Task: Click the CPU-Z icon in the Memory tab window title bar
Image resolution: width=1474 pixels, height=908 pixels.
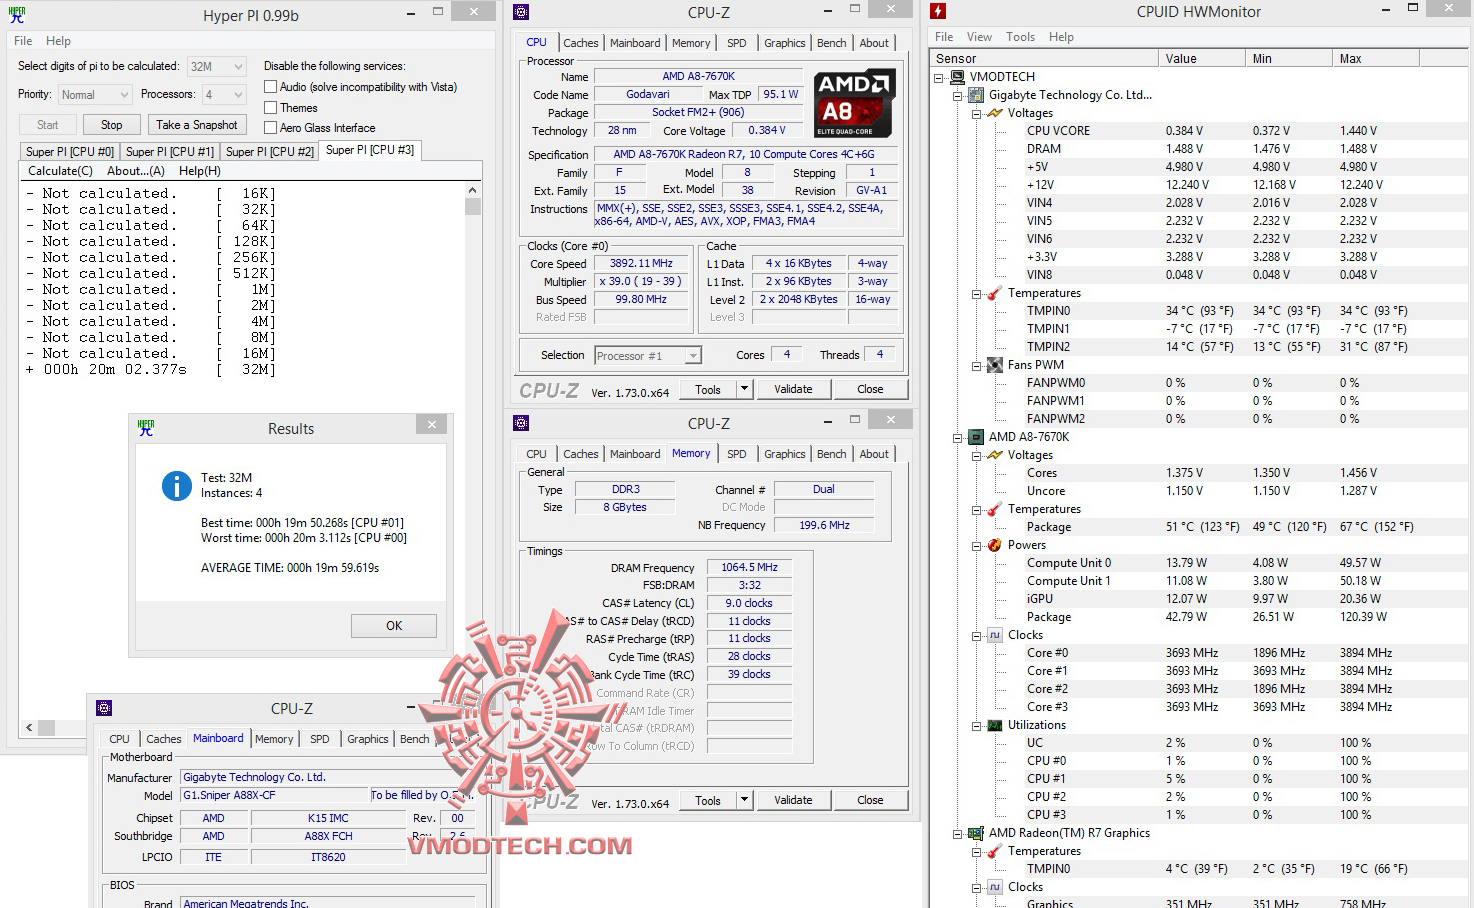Action: click(x=521, y=423)
